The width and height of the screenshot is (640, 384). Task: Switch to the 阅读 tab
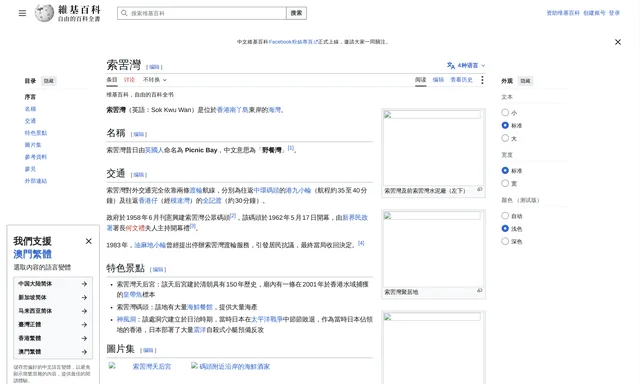point(420,80)
